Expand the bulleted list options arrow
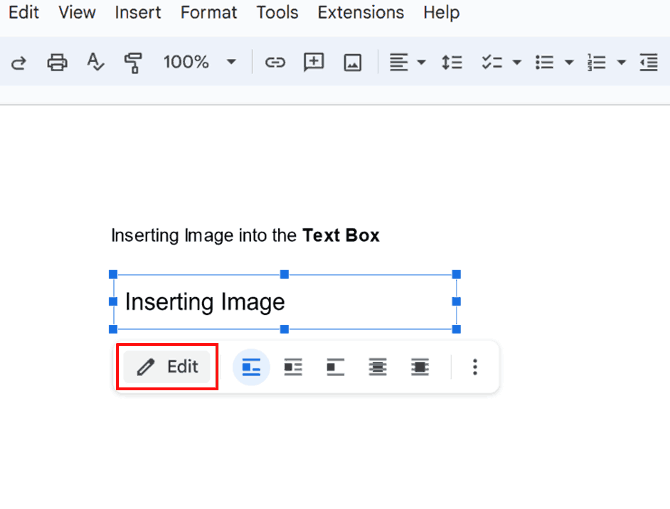Screen dimensions: 670x509 click(569, 62)
